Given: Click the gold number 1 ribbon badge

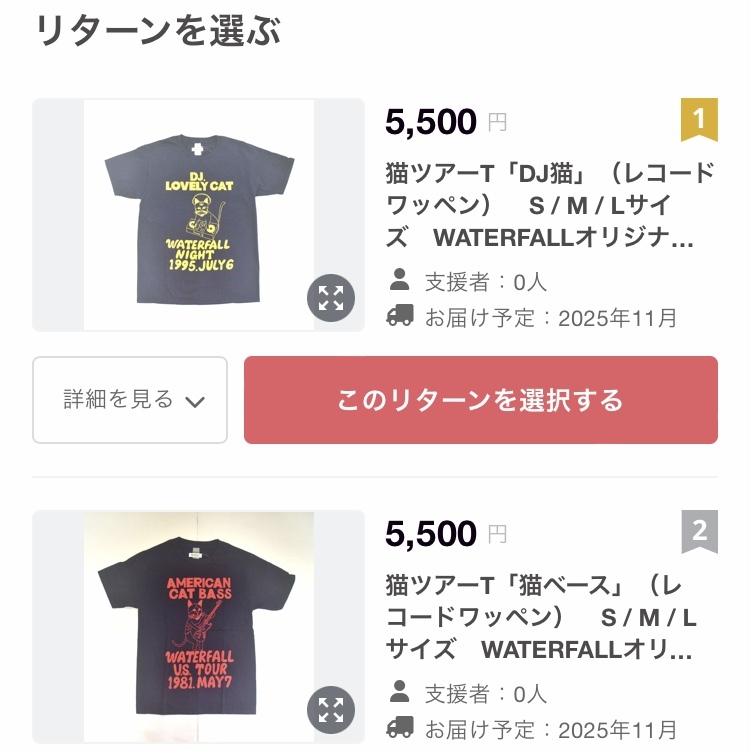Looking at the screenshot, I should pos(699,120).
